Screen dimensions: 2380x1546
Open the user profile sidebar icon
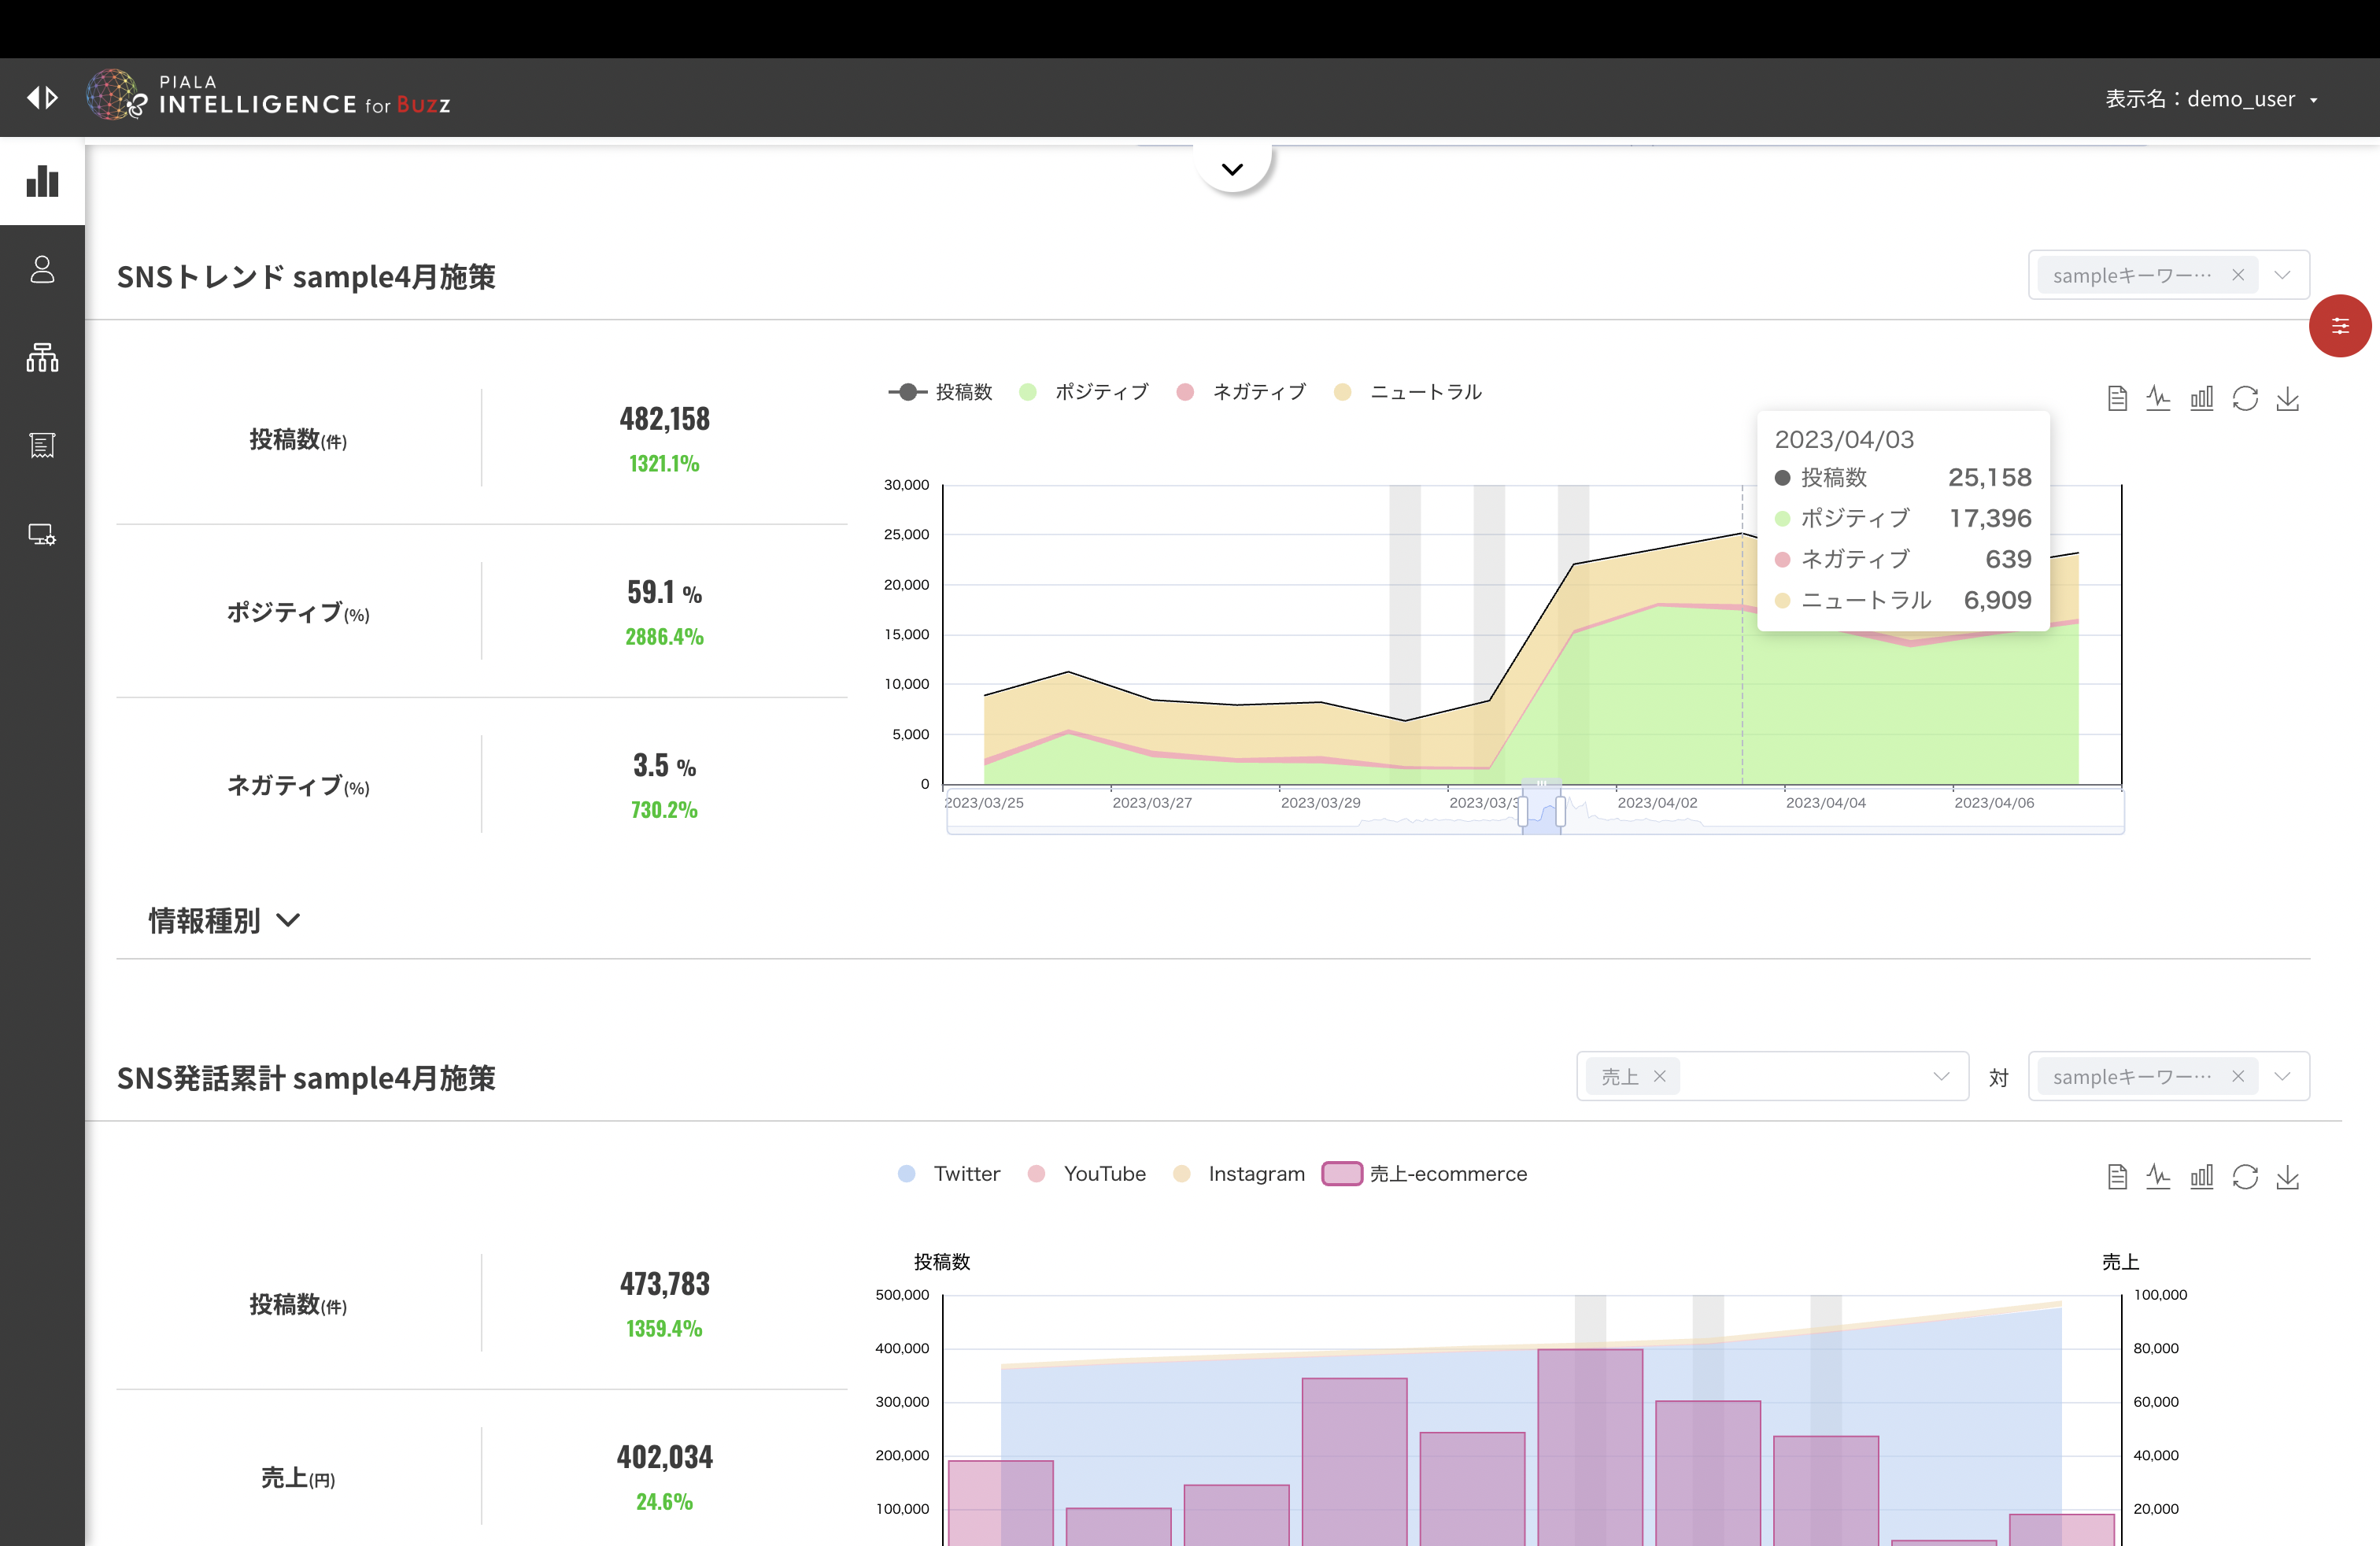tap(42, 269)
